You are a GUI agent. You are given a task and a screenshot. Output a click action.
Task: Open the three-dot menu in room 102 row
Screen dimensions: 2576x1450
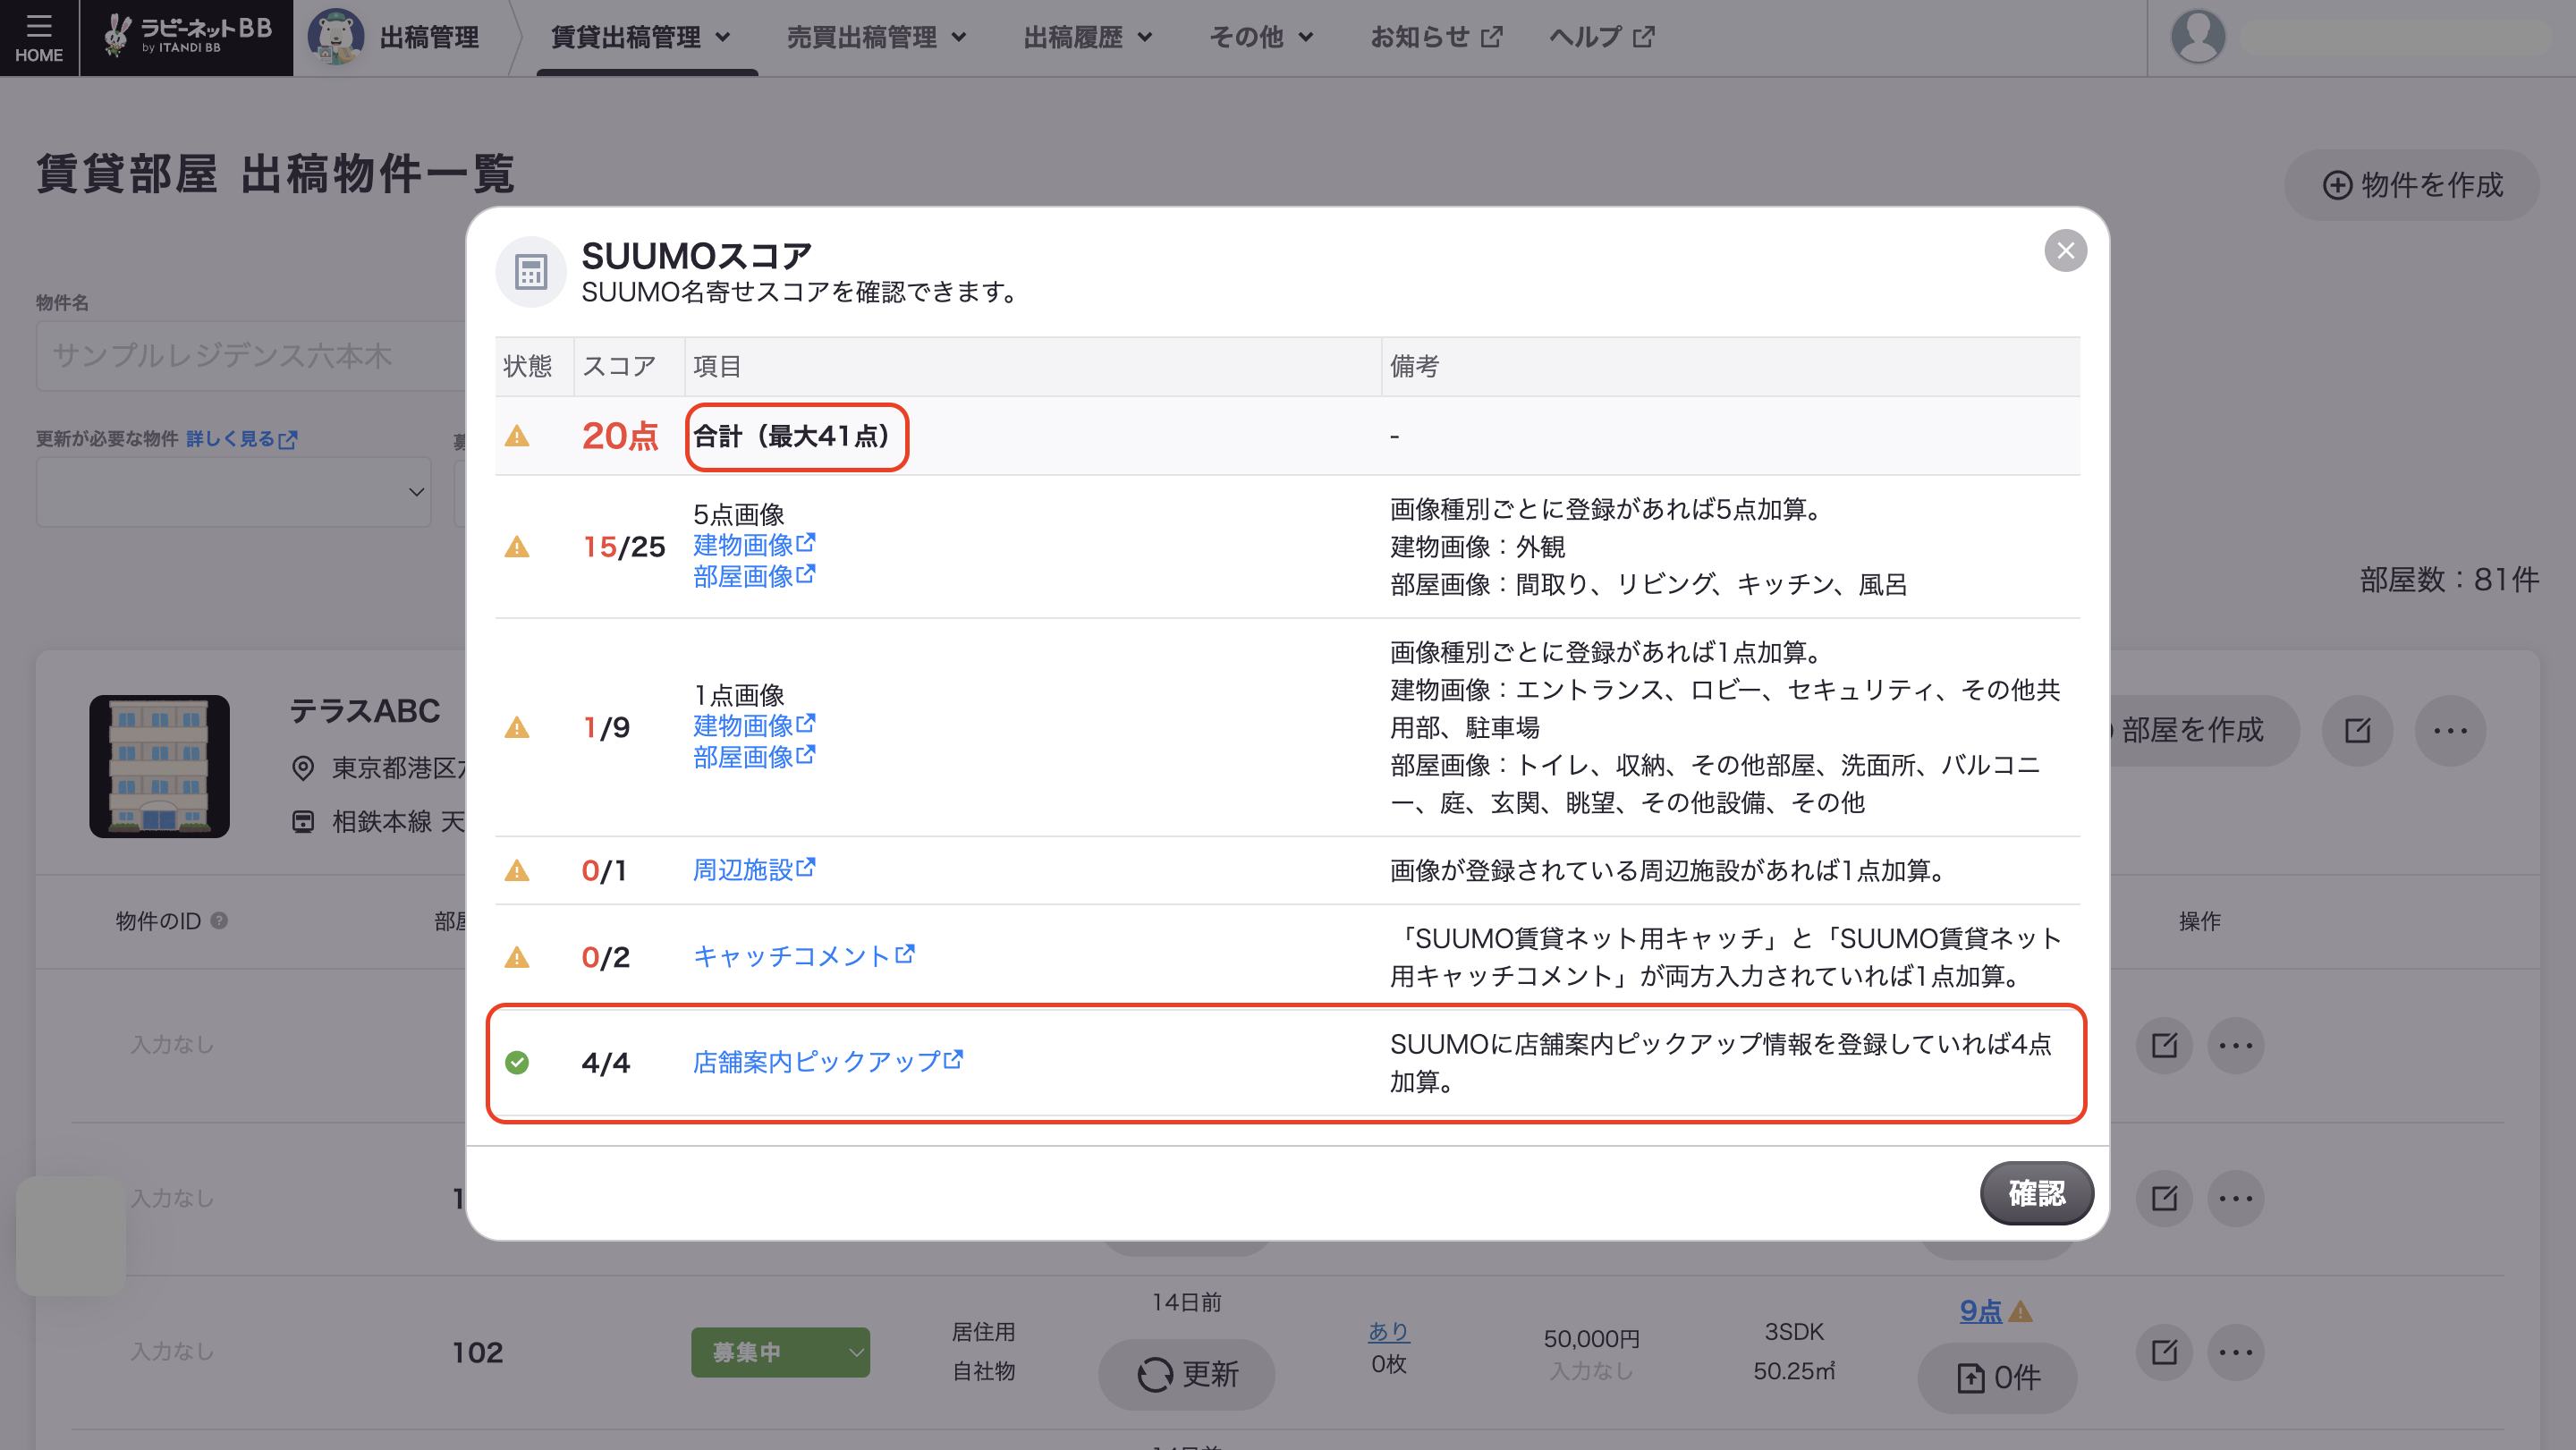(2235, 1352)
